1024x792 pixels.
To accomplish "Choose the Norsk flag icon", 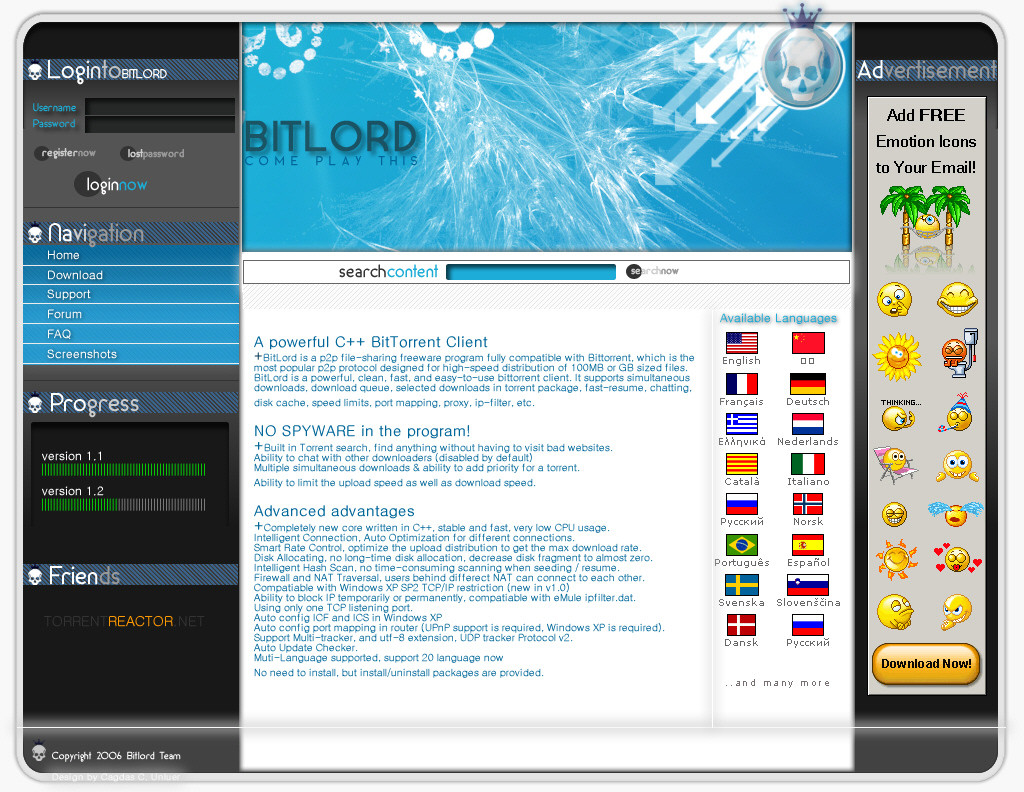I will [808, 504].
